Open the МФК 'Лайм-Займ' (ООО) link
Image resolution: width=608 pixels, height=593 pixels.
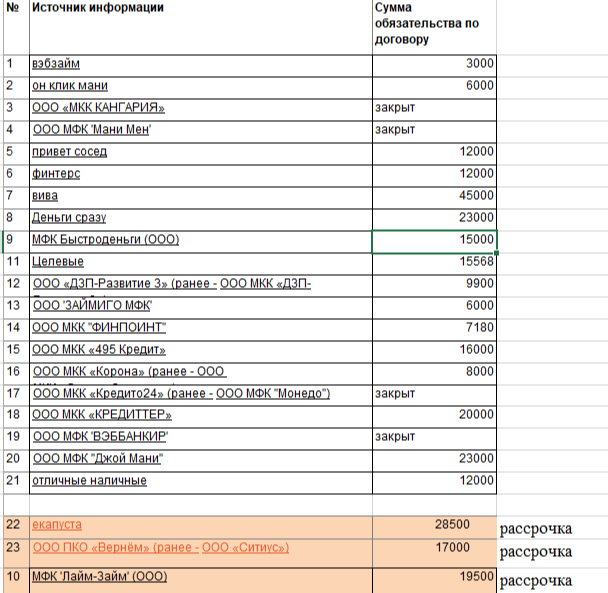(x=100, y=577)
